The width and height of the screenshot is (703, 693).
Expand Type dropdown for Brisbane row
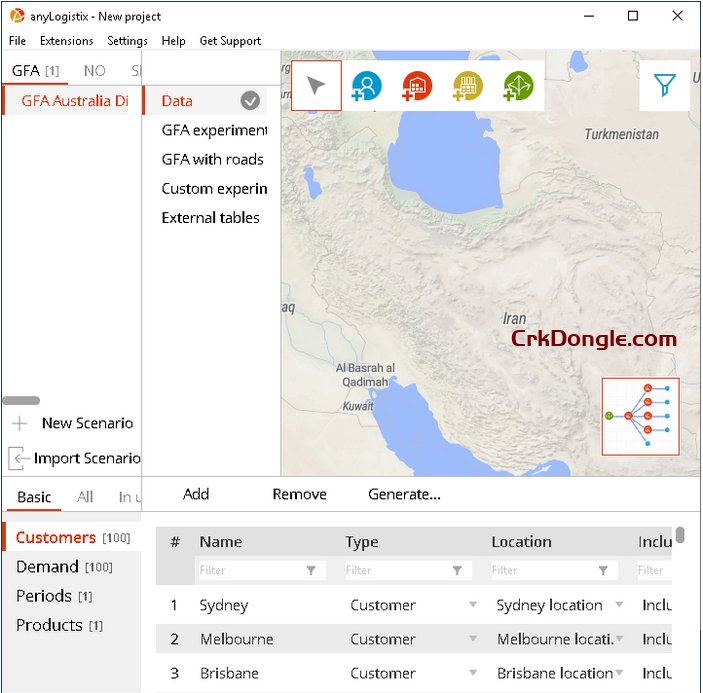[473, 674]
